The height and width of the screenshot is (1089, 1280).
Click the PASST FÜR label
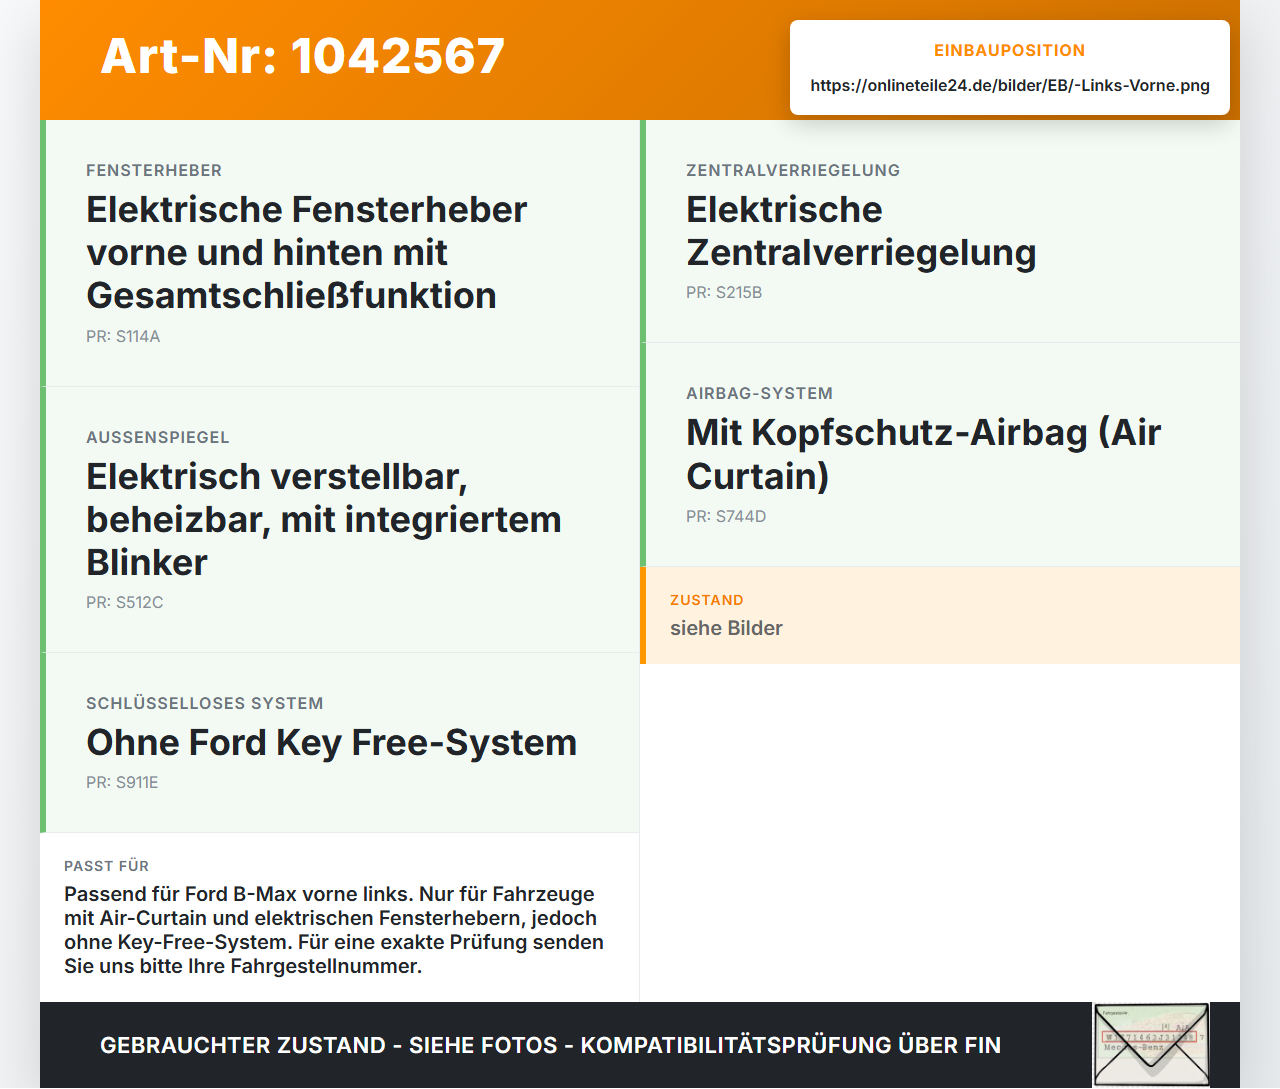click(107, 866)
